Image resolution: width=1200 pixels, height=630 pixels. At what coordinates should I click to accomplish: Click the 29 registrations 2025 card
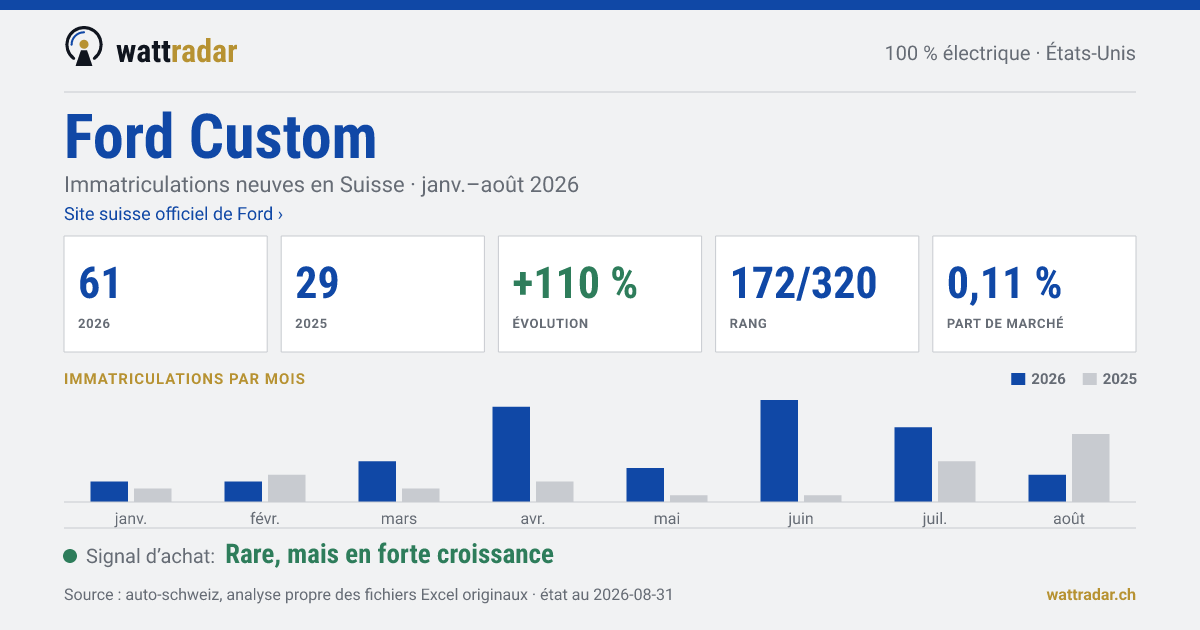(x=383, y=294)
